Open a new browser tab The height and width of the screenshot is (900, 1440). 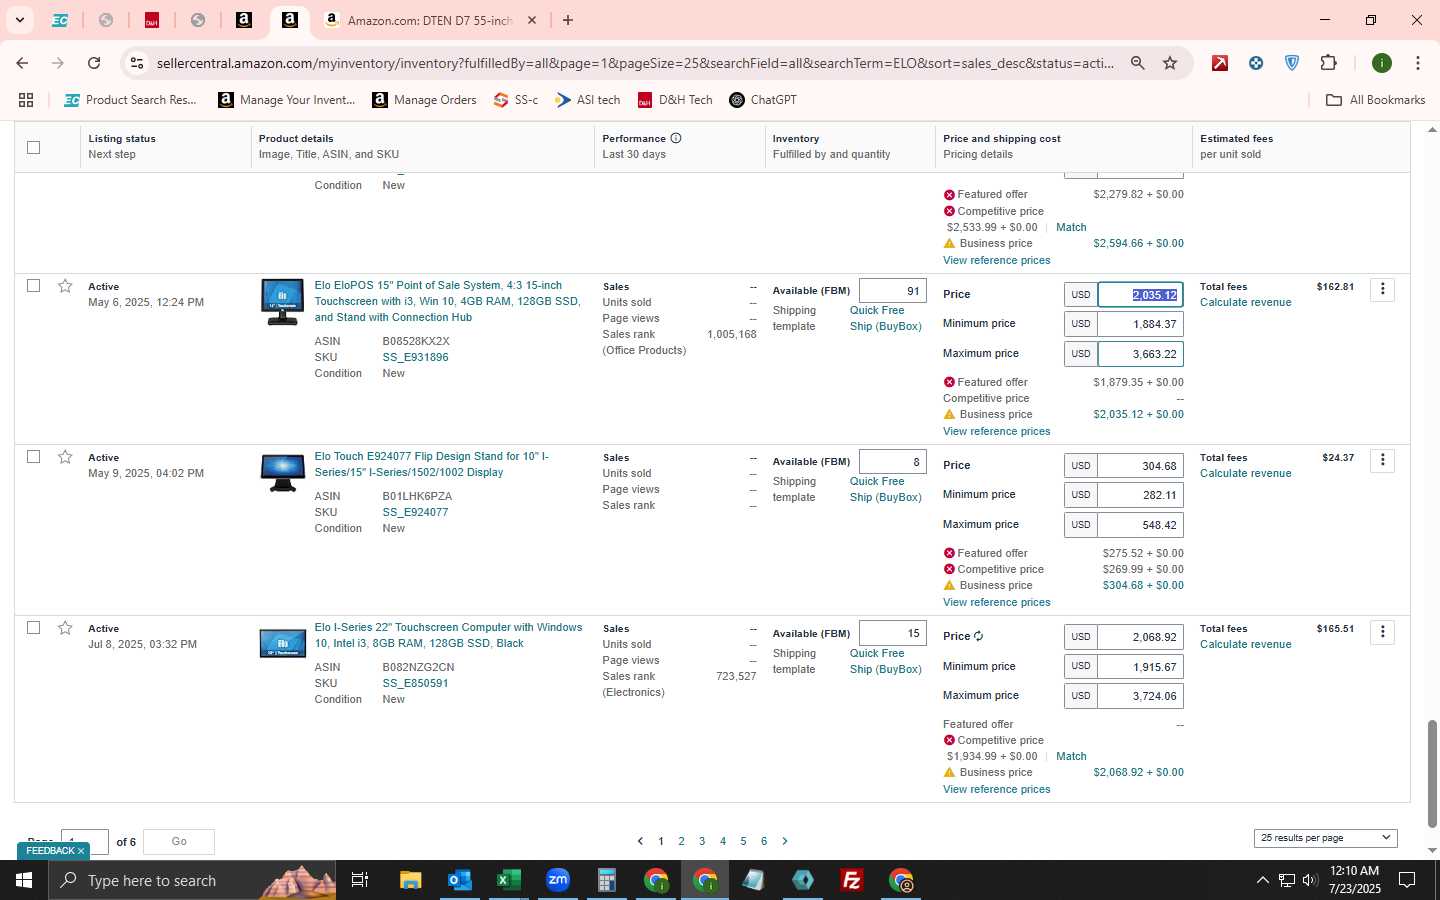click(x=568, y=20)
